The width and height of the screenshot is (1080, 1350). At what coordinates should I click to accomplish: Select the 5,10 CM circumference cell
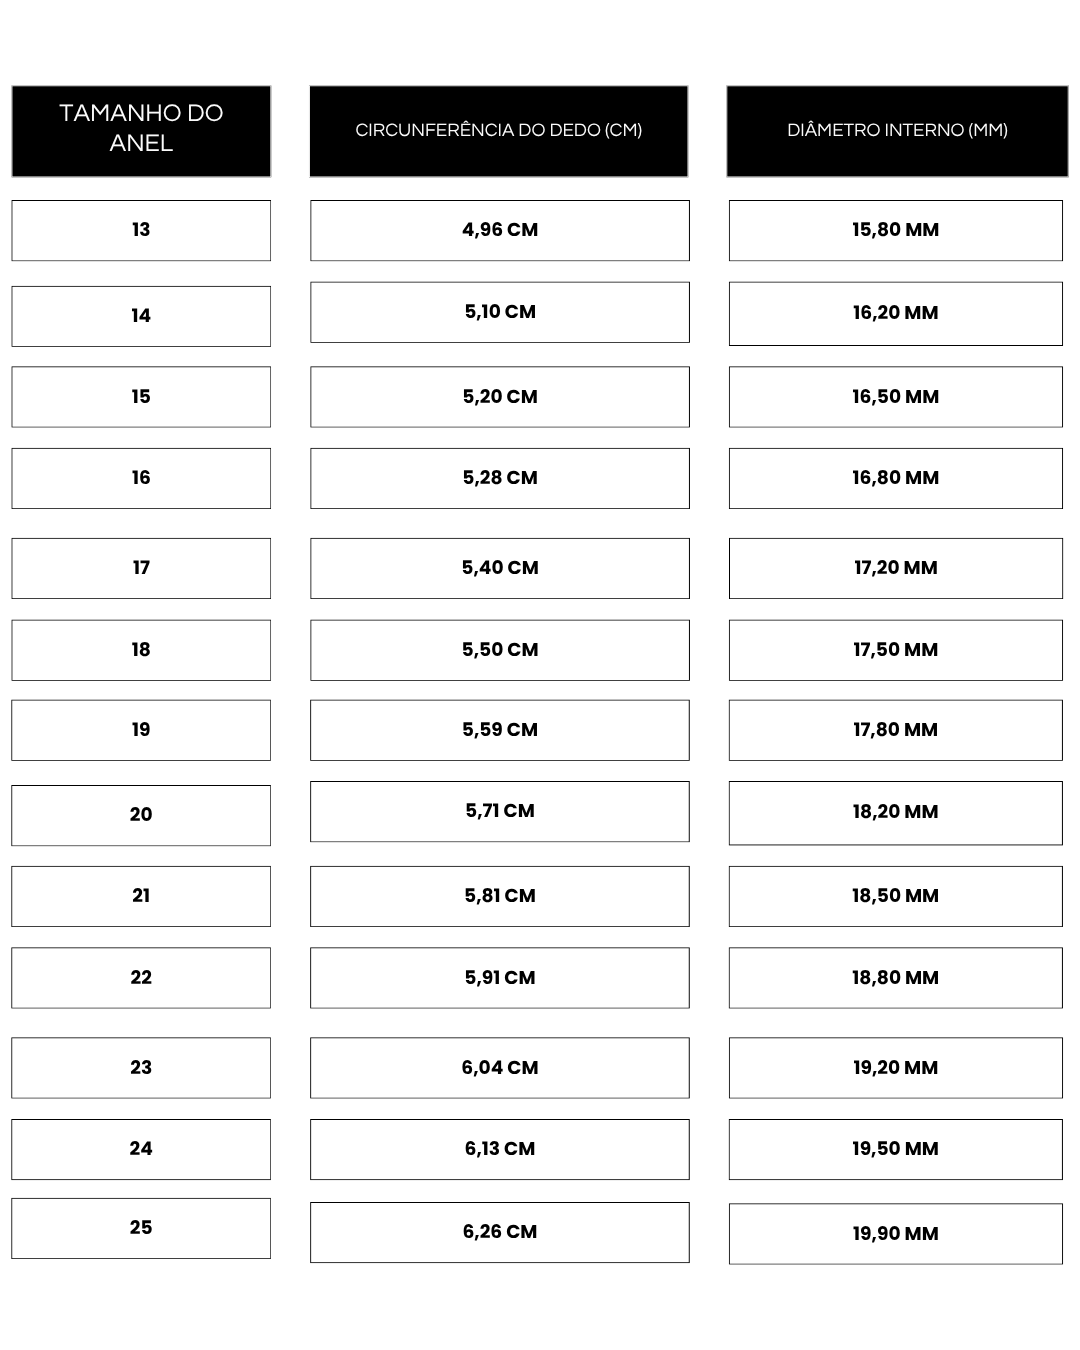[499, 312]
